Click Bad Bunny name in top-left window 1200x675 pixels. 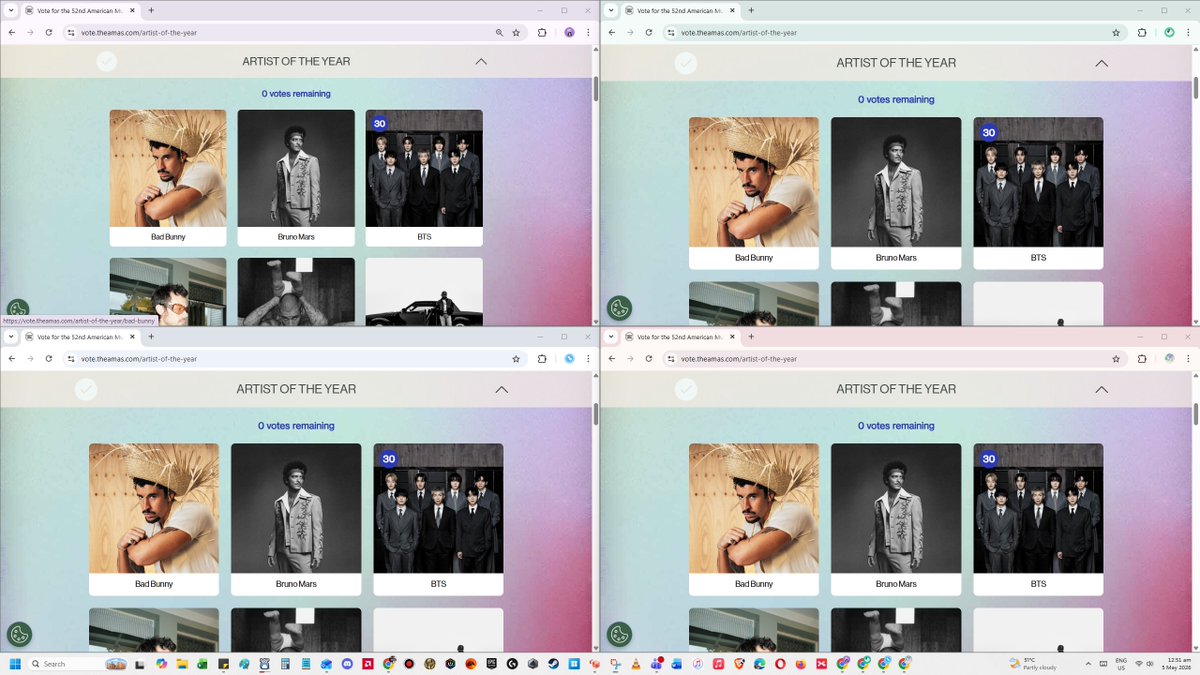click(x=168, y=237)
